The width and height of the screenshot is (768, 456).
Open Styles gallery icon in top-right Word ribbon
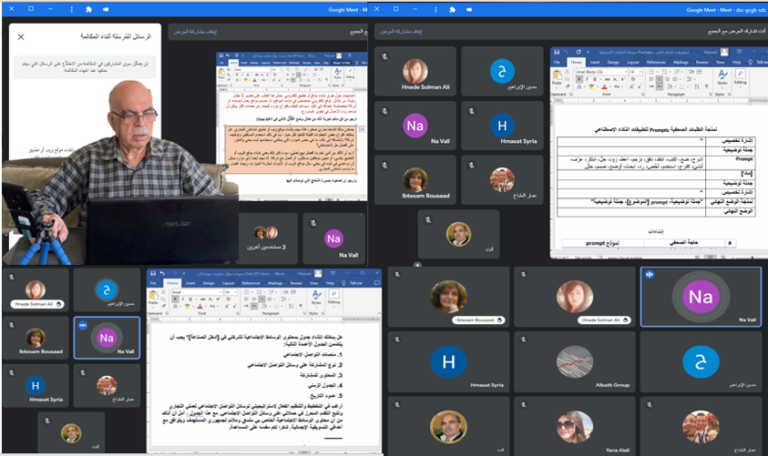pos(720,76)
